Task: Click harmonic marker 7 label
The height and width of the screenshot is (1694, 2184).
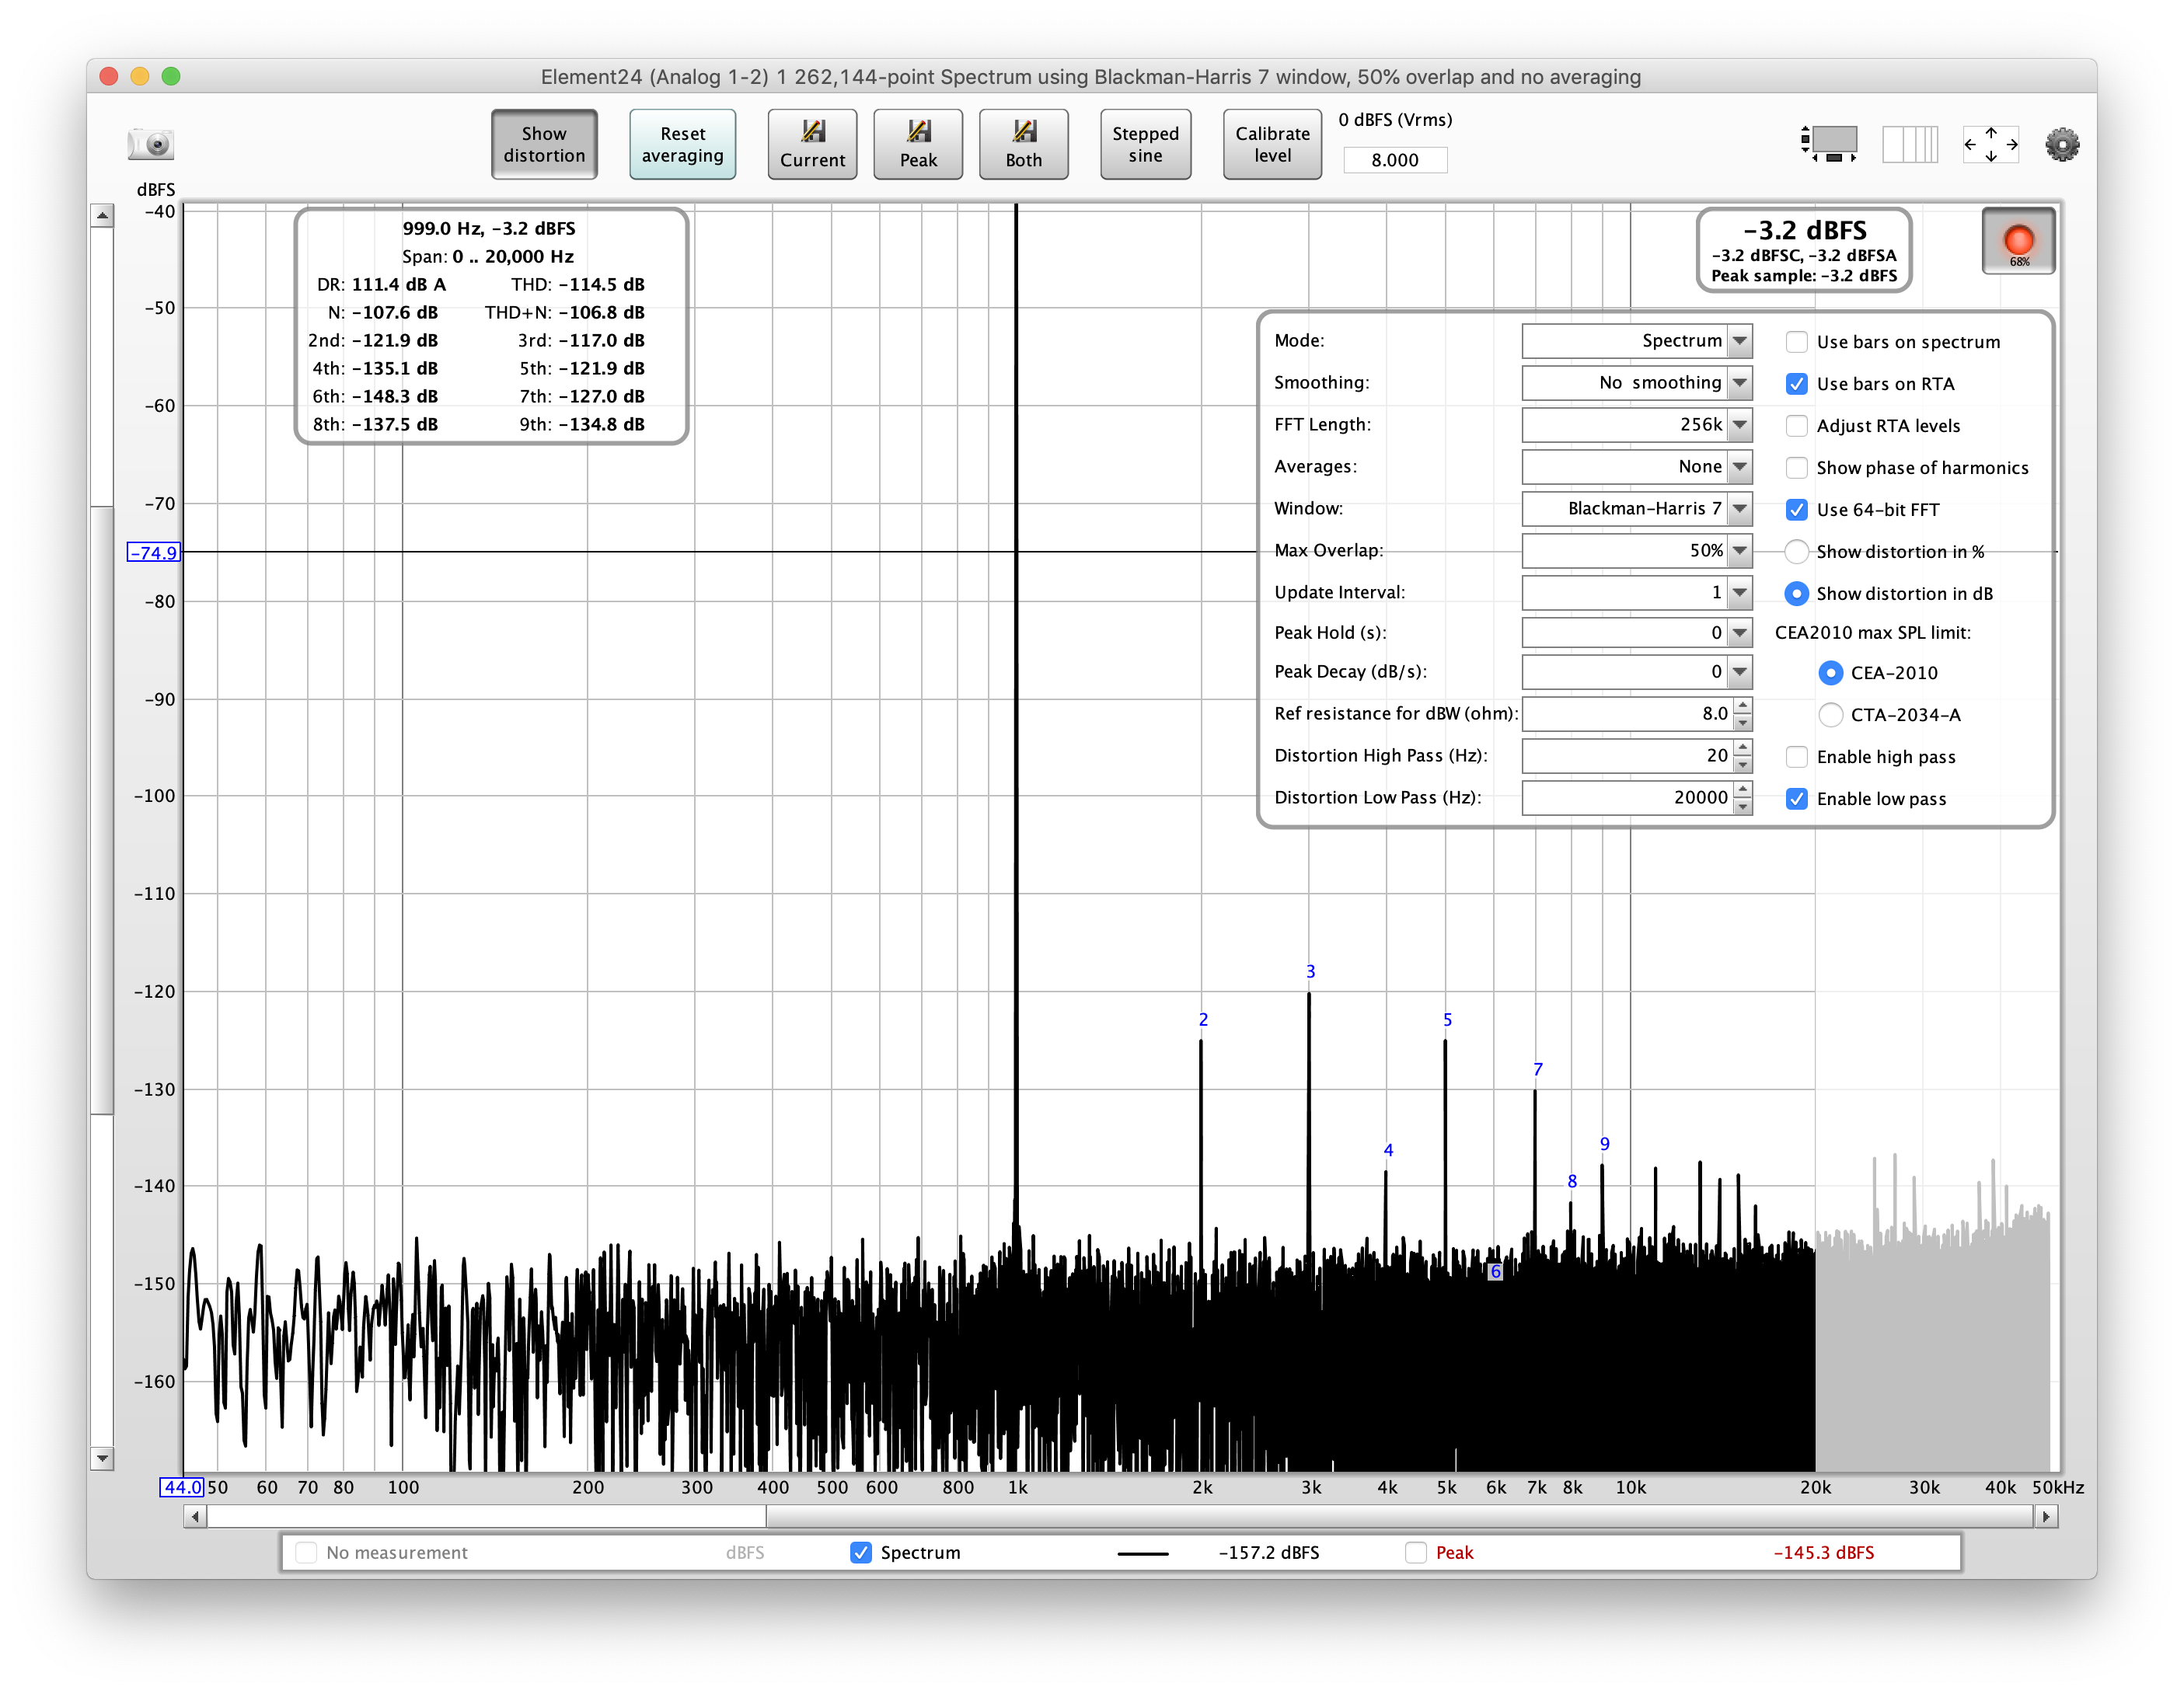Action: pyautogui.click(x=1538, y=1070)
